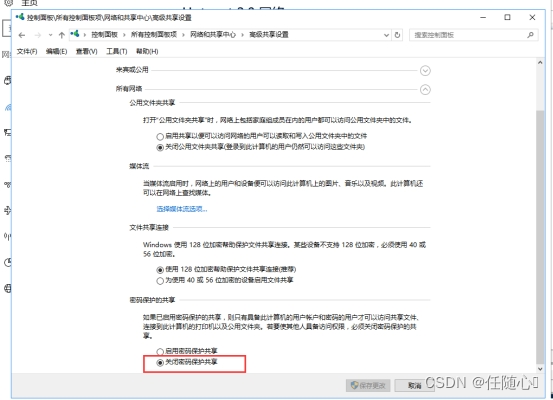This screenshot has width=553, height=400.
Task: Maximize the advanced sharing settings window
Action: tap(507, 17)
